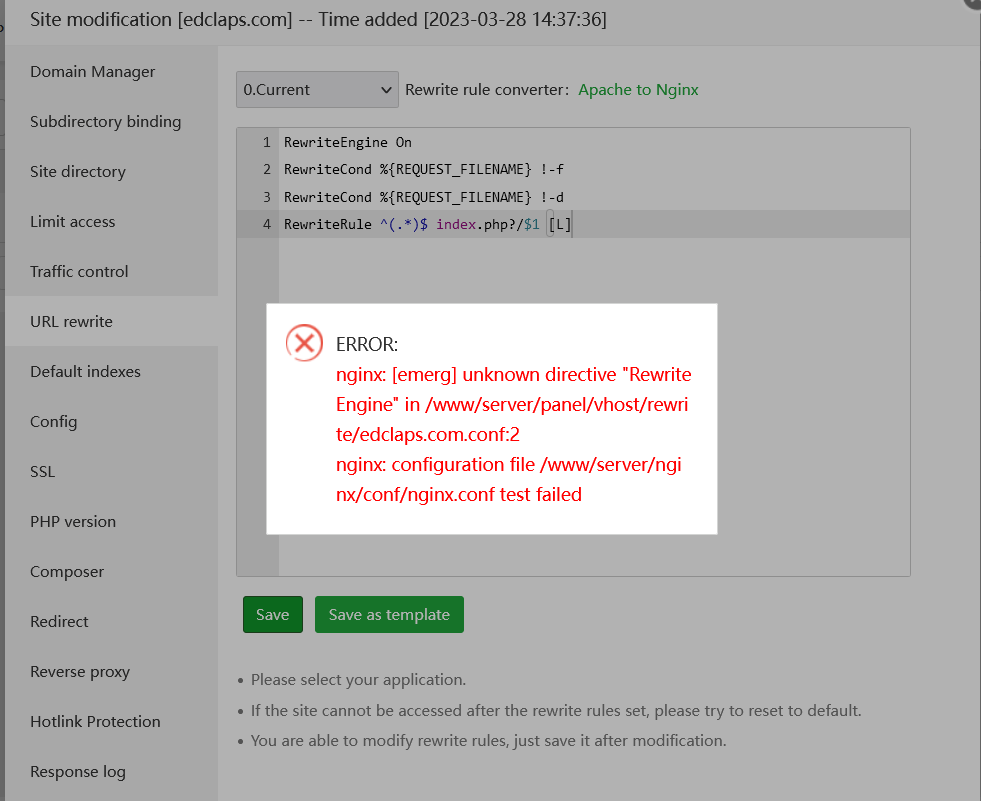Open the Redirect settings
The width and height of the screenshot is (981, 801).
click(59, 622)
